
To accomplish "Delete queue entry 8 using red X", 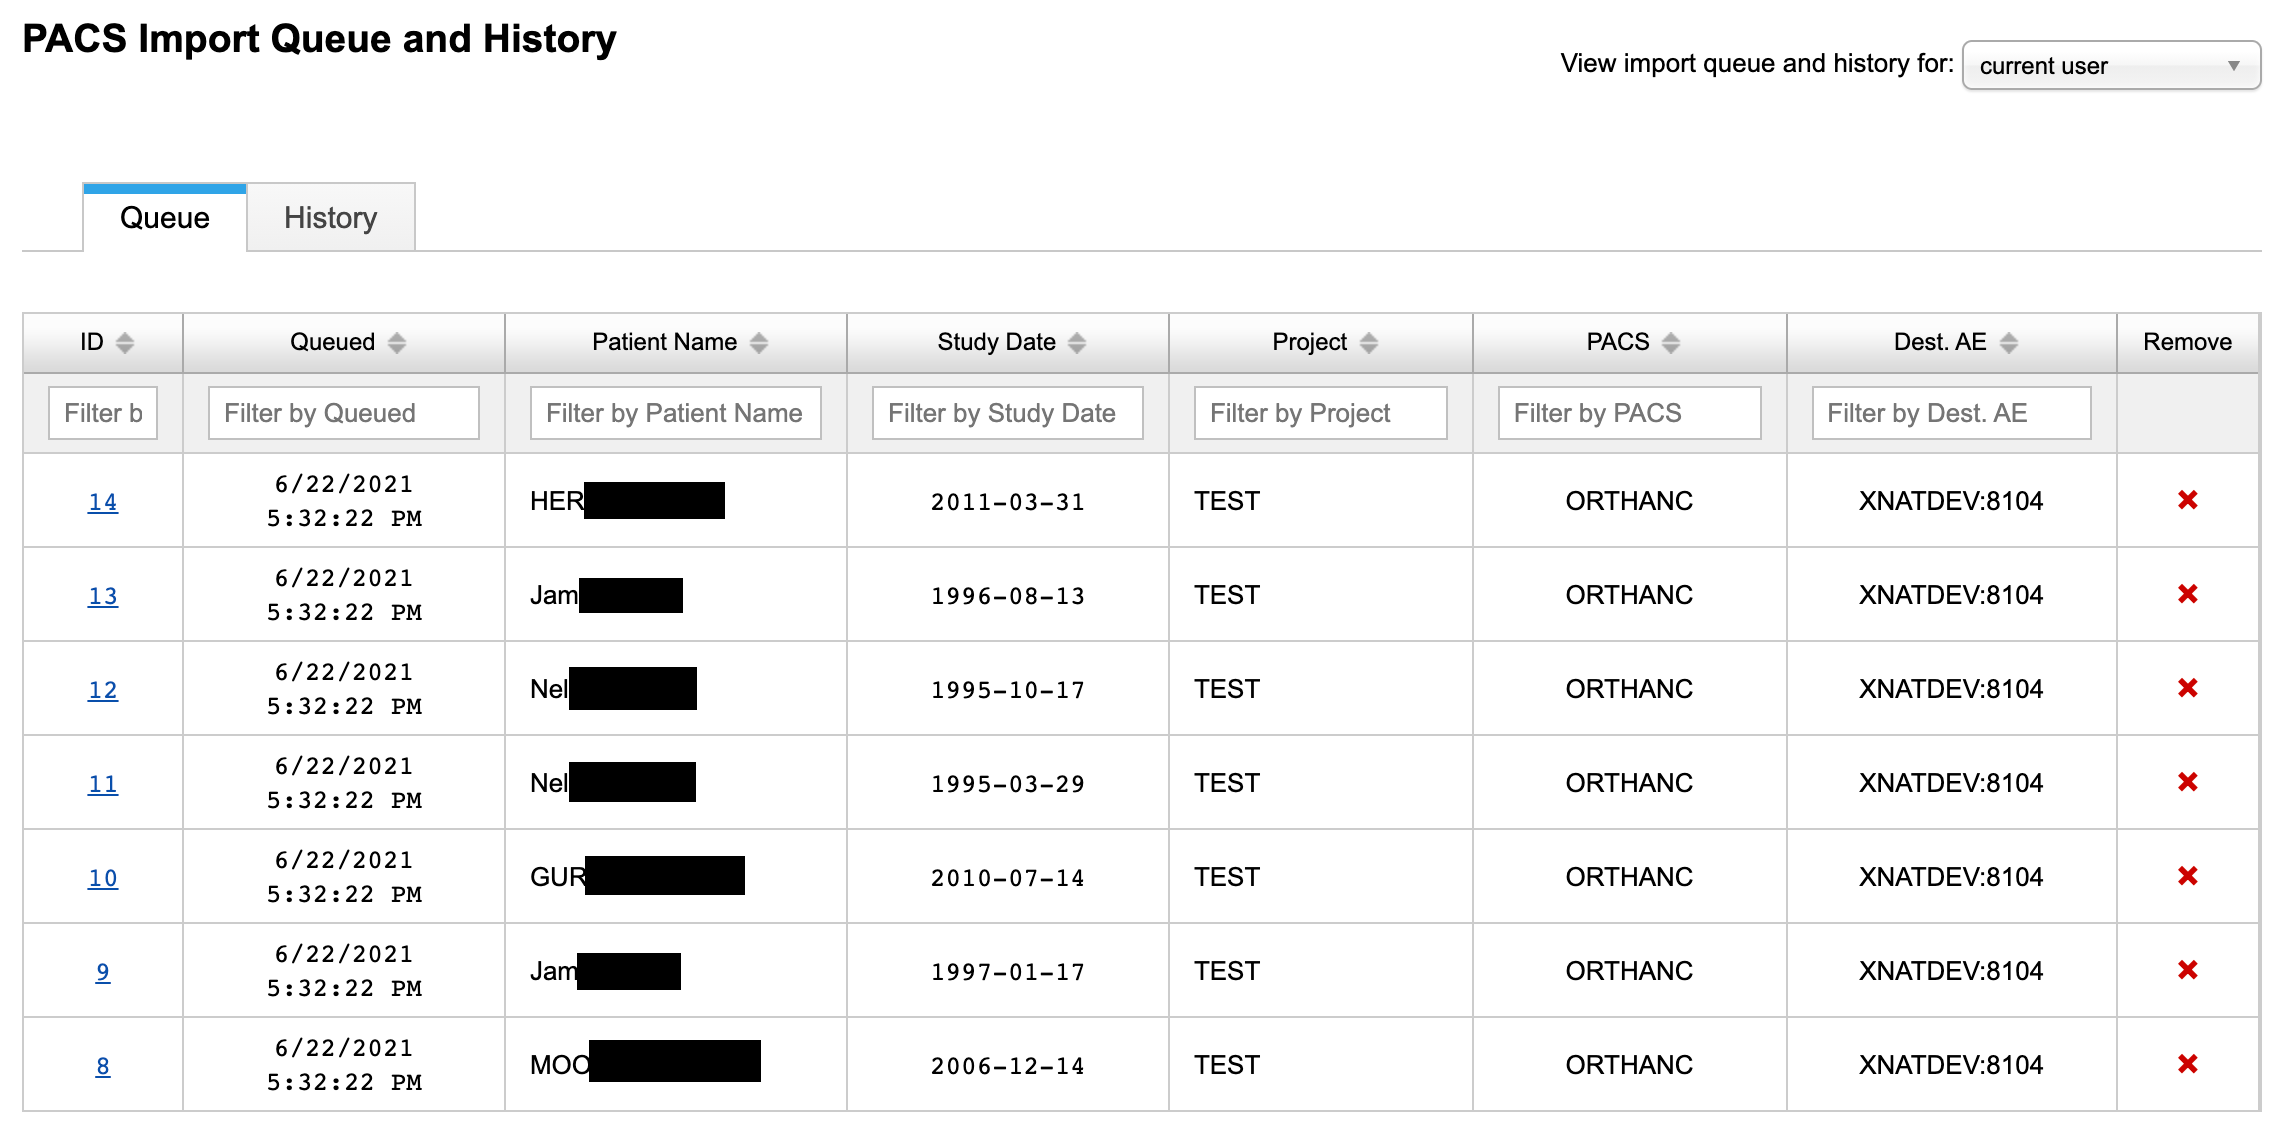I will coord(2187,1064).
